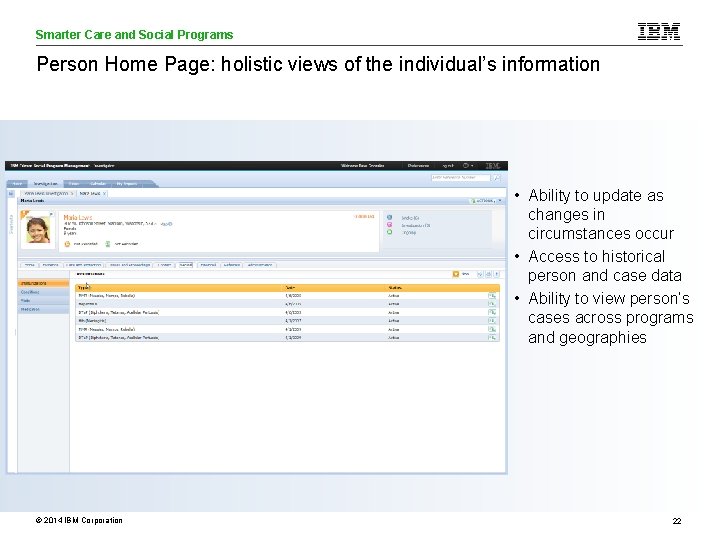This screenshot has width=720, height=540.
Task: Expand the arrow next to the header help icon
Action: (472, 166)
